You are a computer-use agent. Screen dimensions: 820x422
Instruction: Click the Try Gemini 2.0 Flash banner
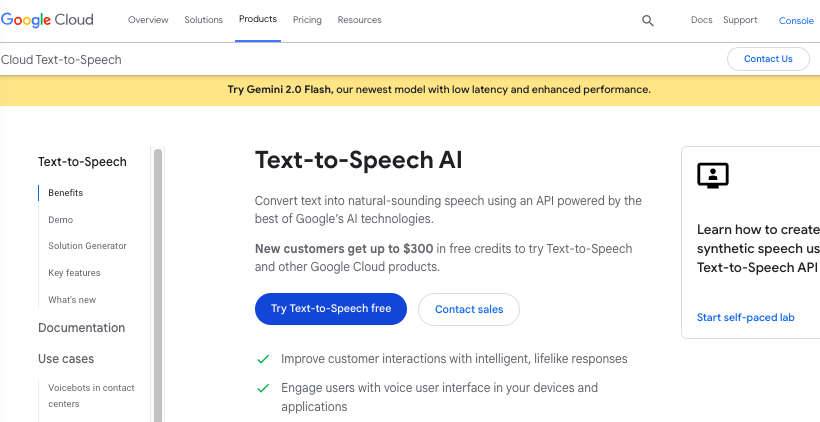(439, 89)
